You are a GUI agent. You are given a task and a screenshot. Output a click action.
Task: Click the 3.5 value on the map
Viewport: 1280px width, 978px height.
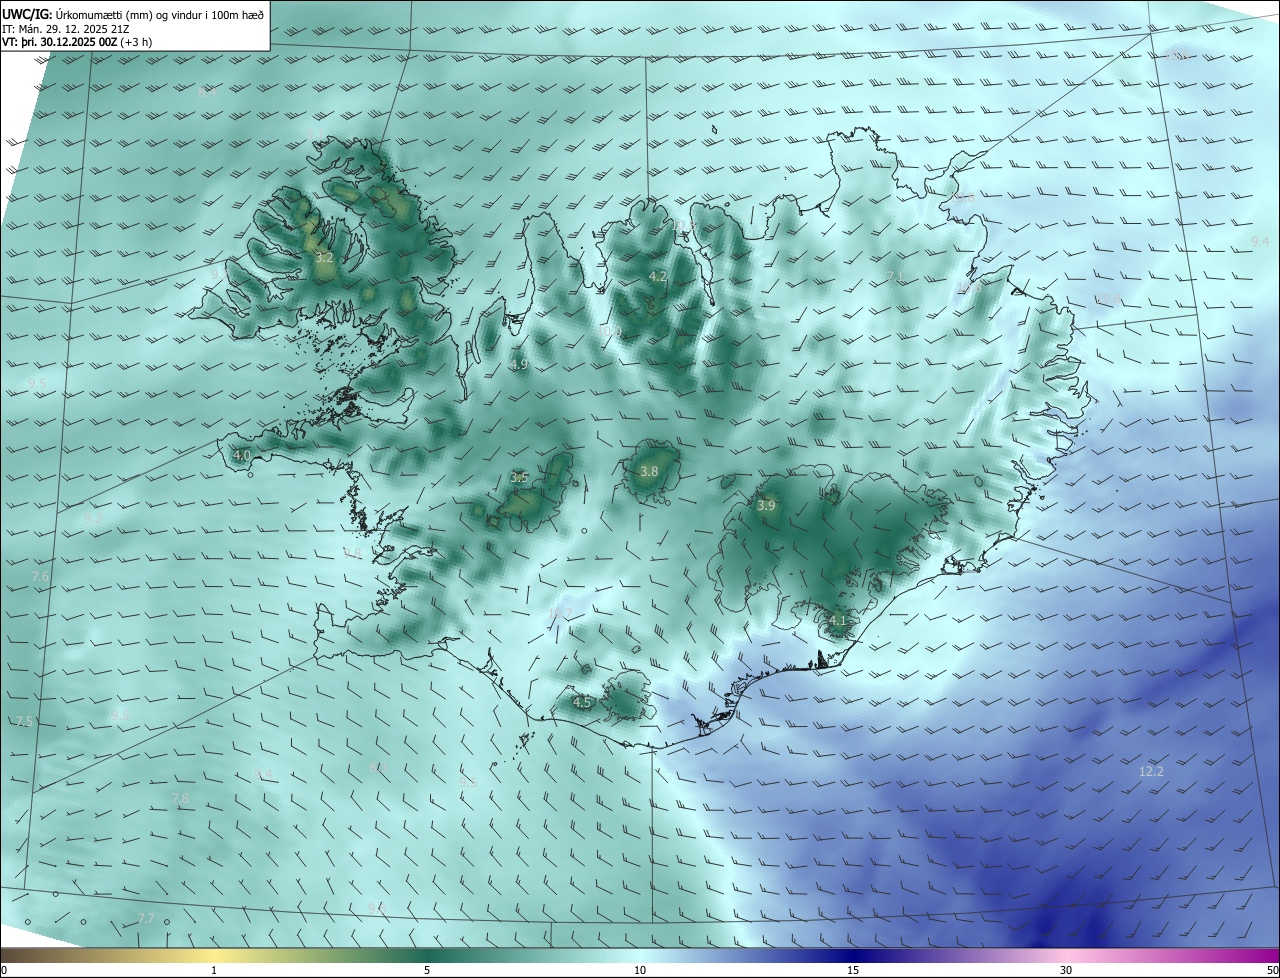pyautogui.click(x=519, y=478)
